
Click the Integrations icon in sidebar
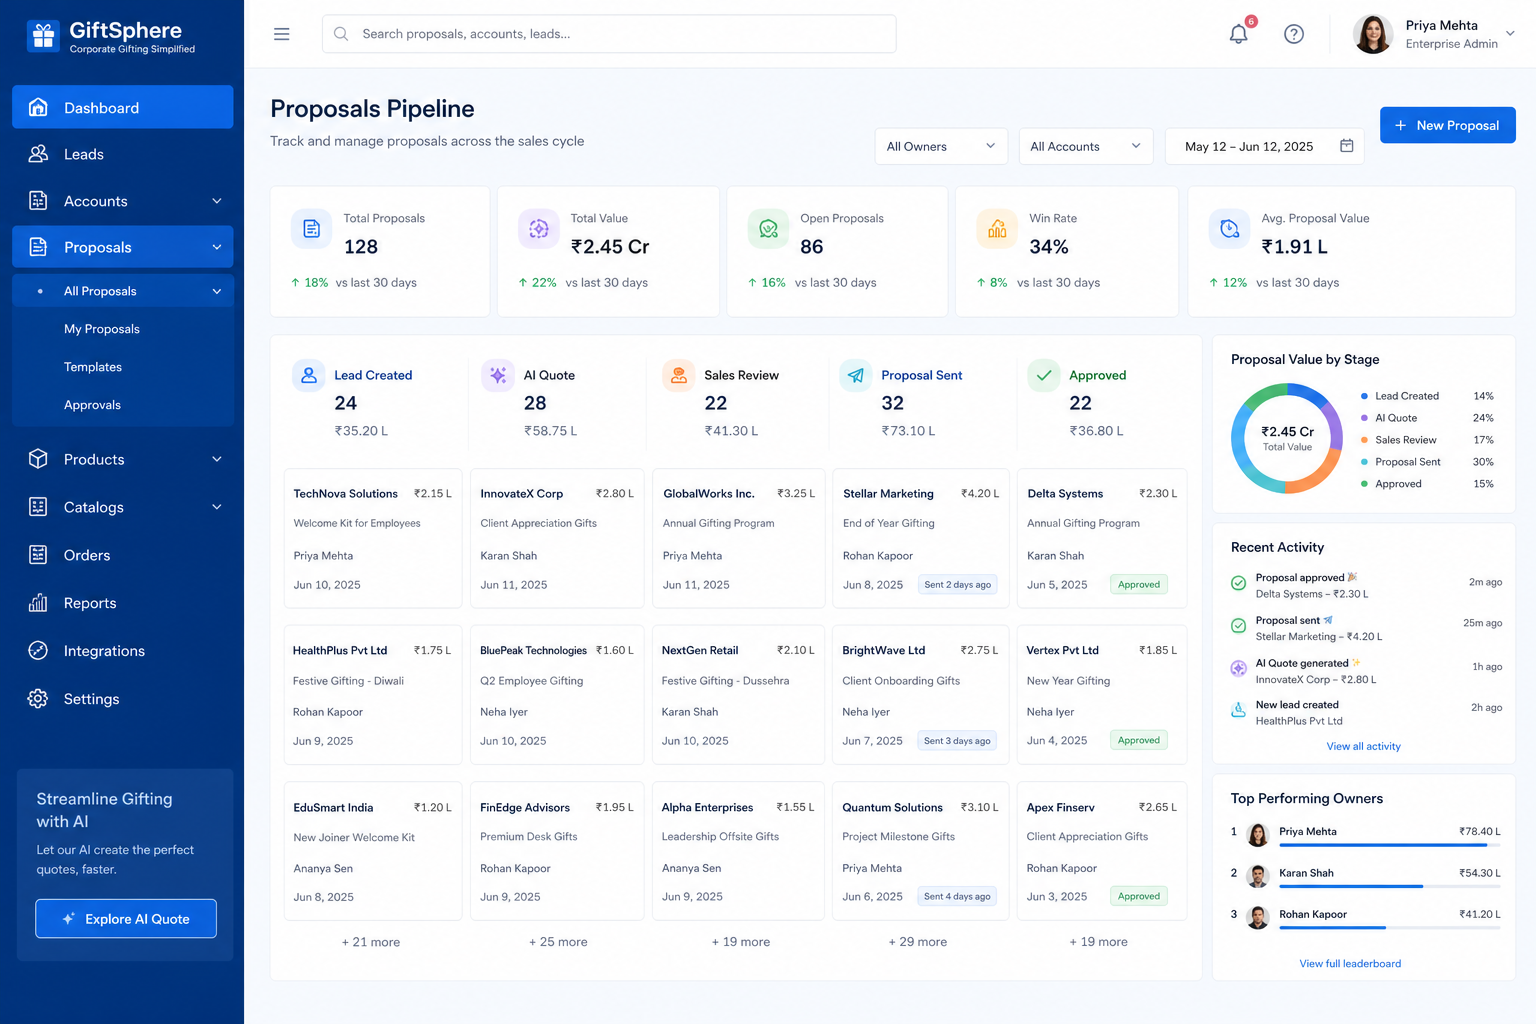click(38, 651)
